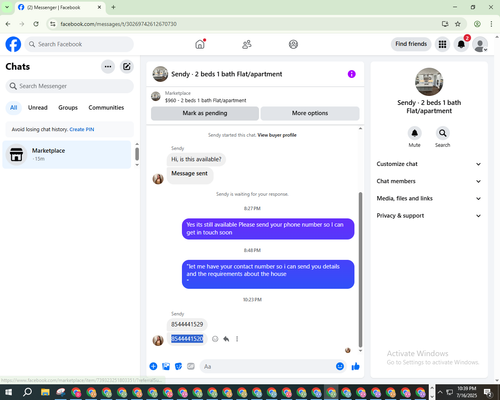500x400 pixels.
Task: Expand Media, files and links section
Action: [x=429, y=198]
